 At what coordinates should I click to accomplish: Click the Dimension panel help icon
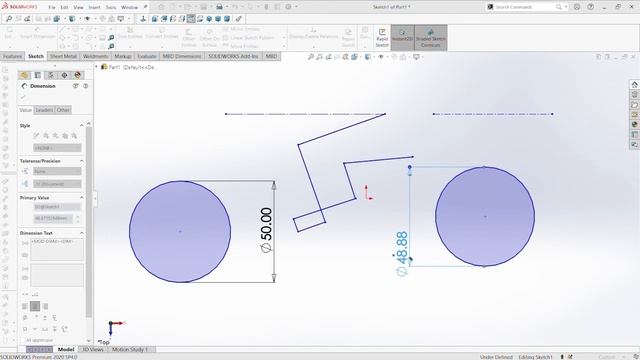pos(86,86)
